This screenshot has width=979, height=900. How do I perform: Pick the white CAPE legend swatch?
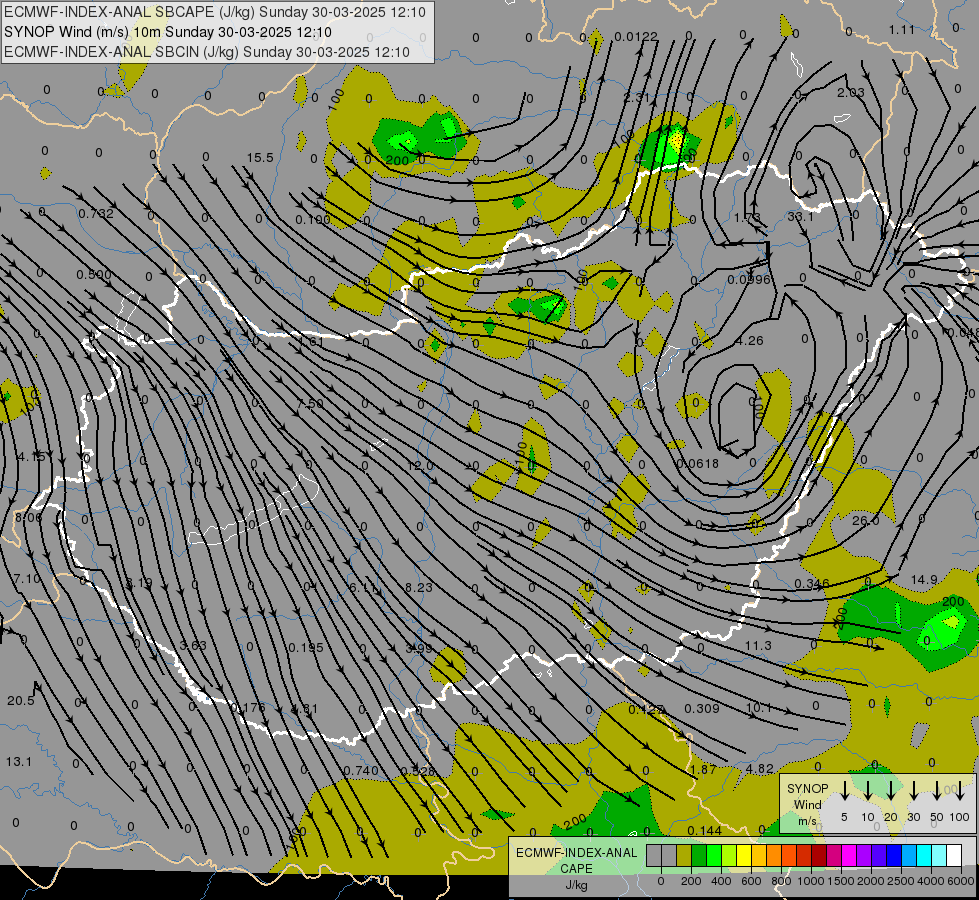[954, 855]
